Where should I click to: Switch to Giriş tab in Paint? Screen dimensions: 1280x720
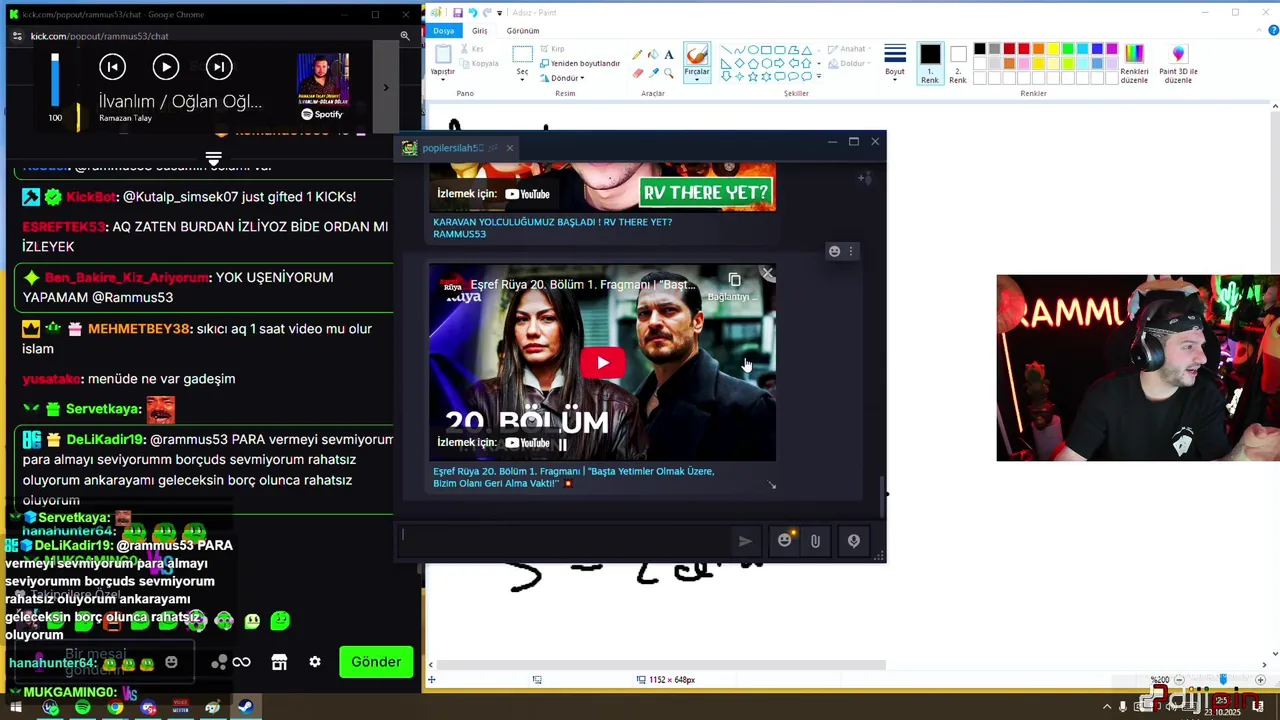point(480,31)
